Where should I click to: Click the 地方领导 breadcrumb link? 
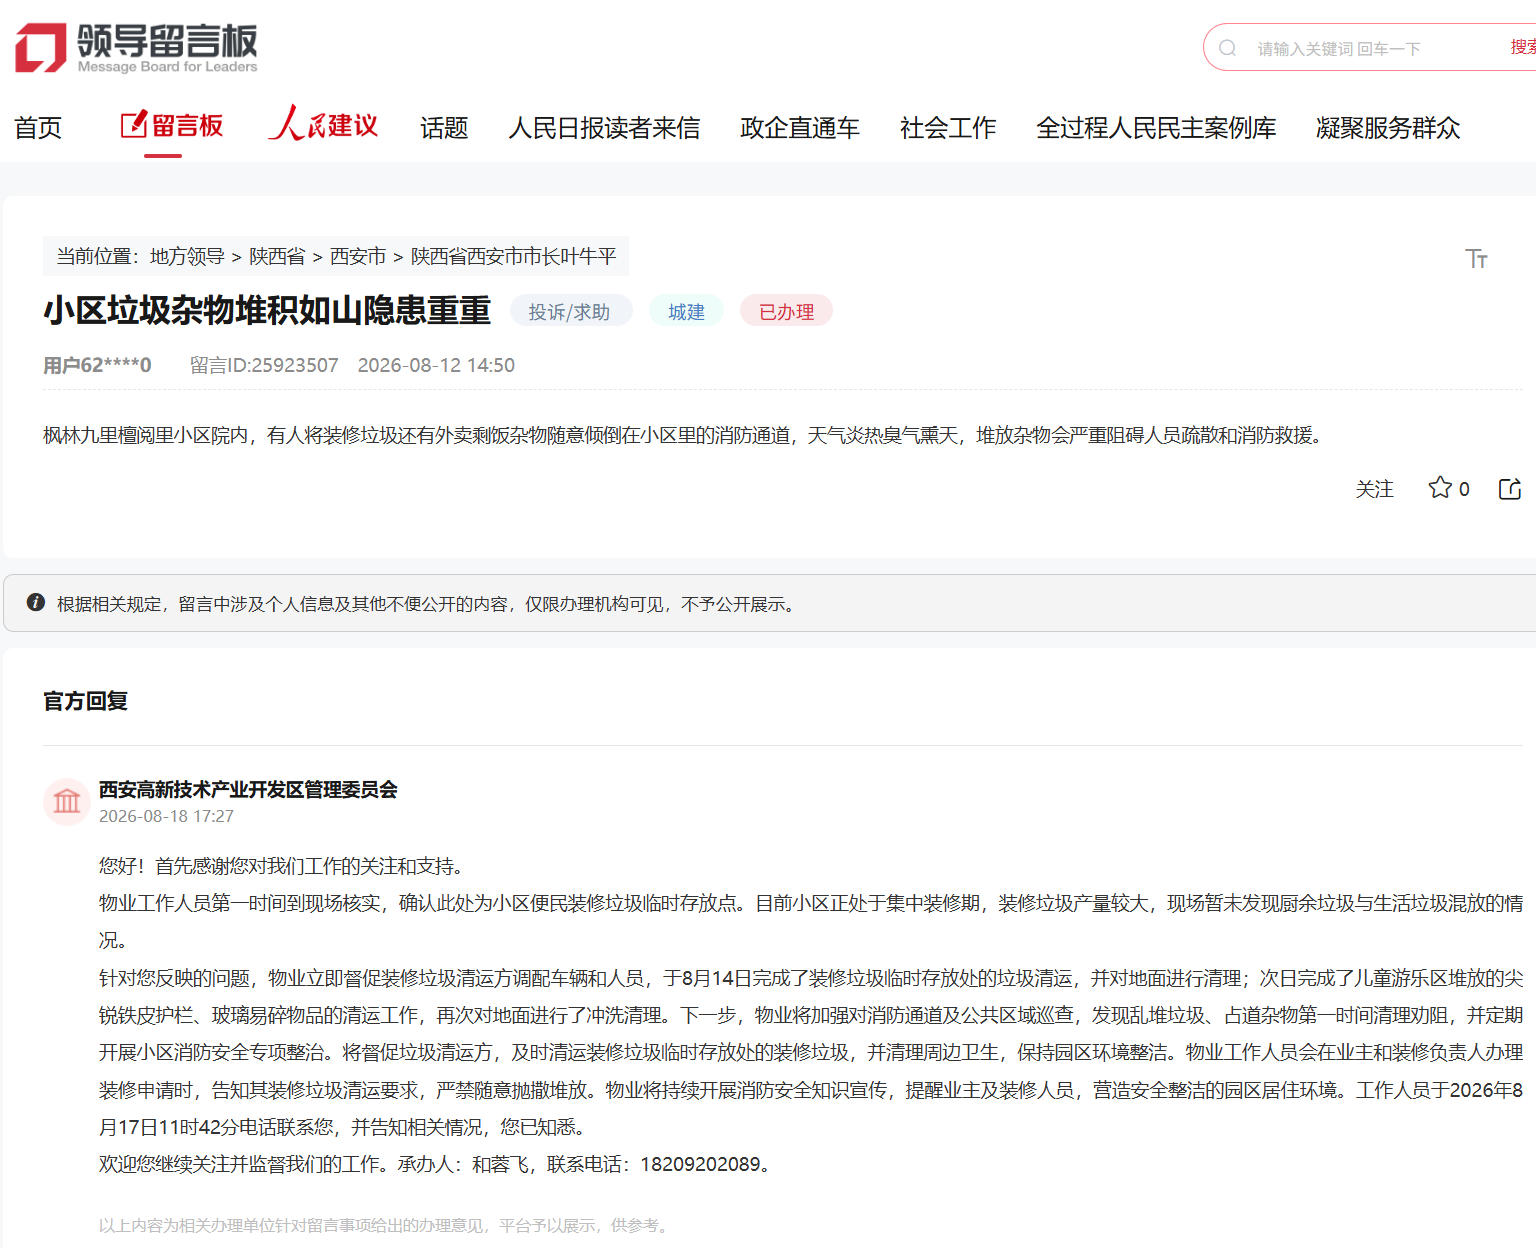[x=187, y=256]
